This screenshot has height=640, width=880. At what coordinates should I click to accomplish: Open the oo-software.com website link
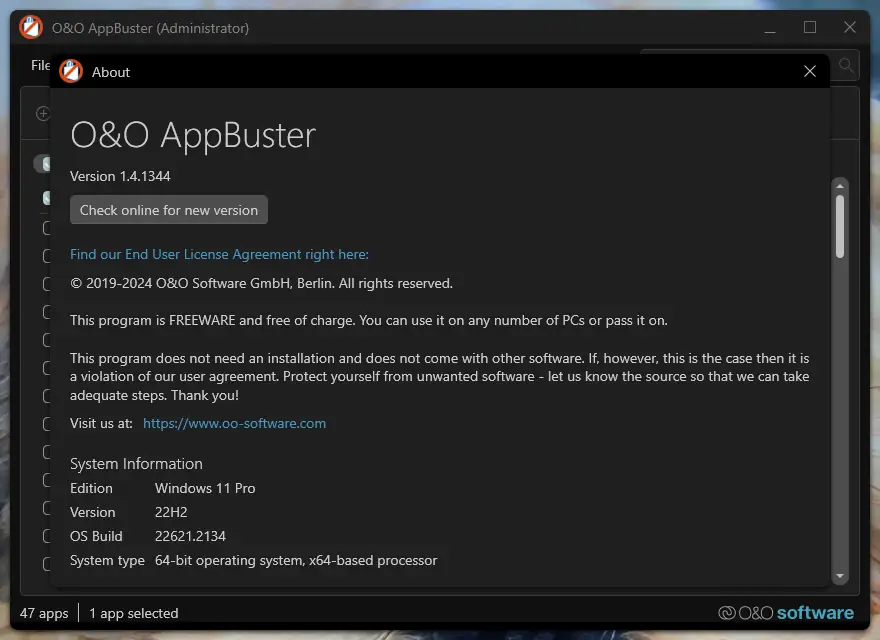pyautogui.click(x=235, y=423)
